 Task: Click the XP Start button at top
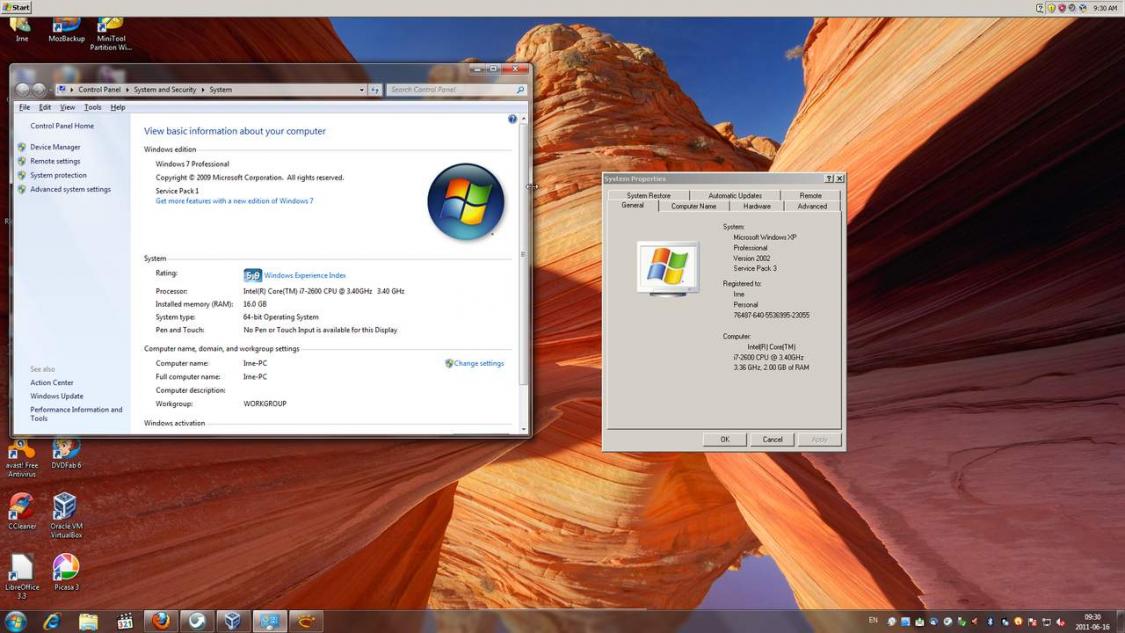[16, 7]
